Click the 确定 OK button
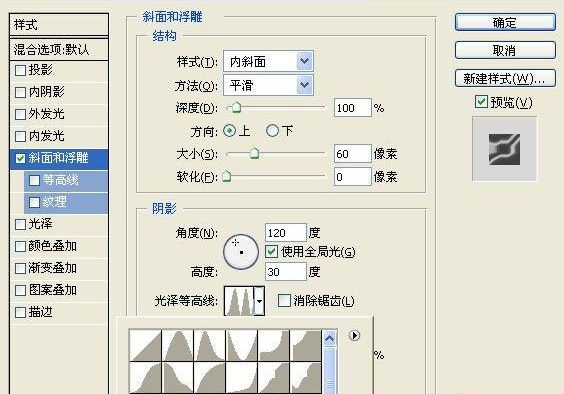Image resolution: width=564 pixels, height=394 pixels. (x=505, y=23)
